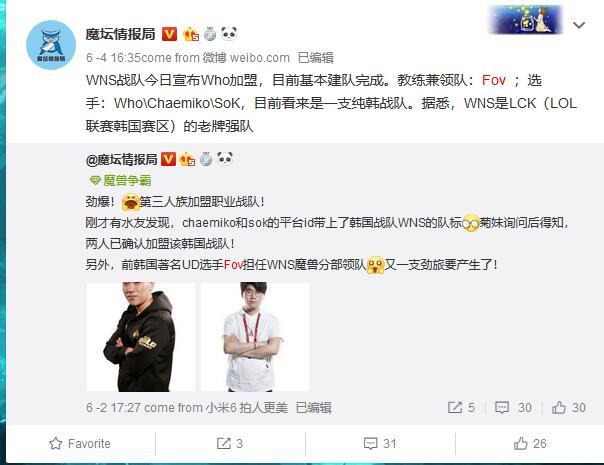Open the owl profile avatar
Viewport: 604px width, 465px height.
(51, 45)
